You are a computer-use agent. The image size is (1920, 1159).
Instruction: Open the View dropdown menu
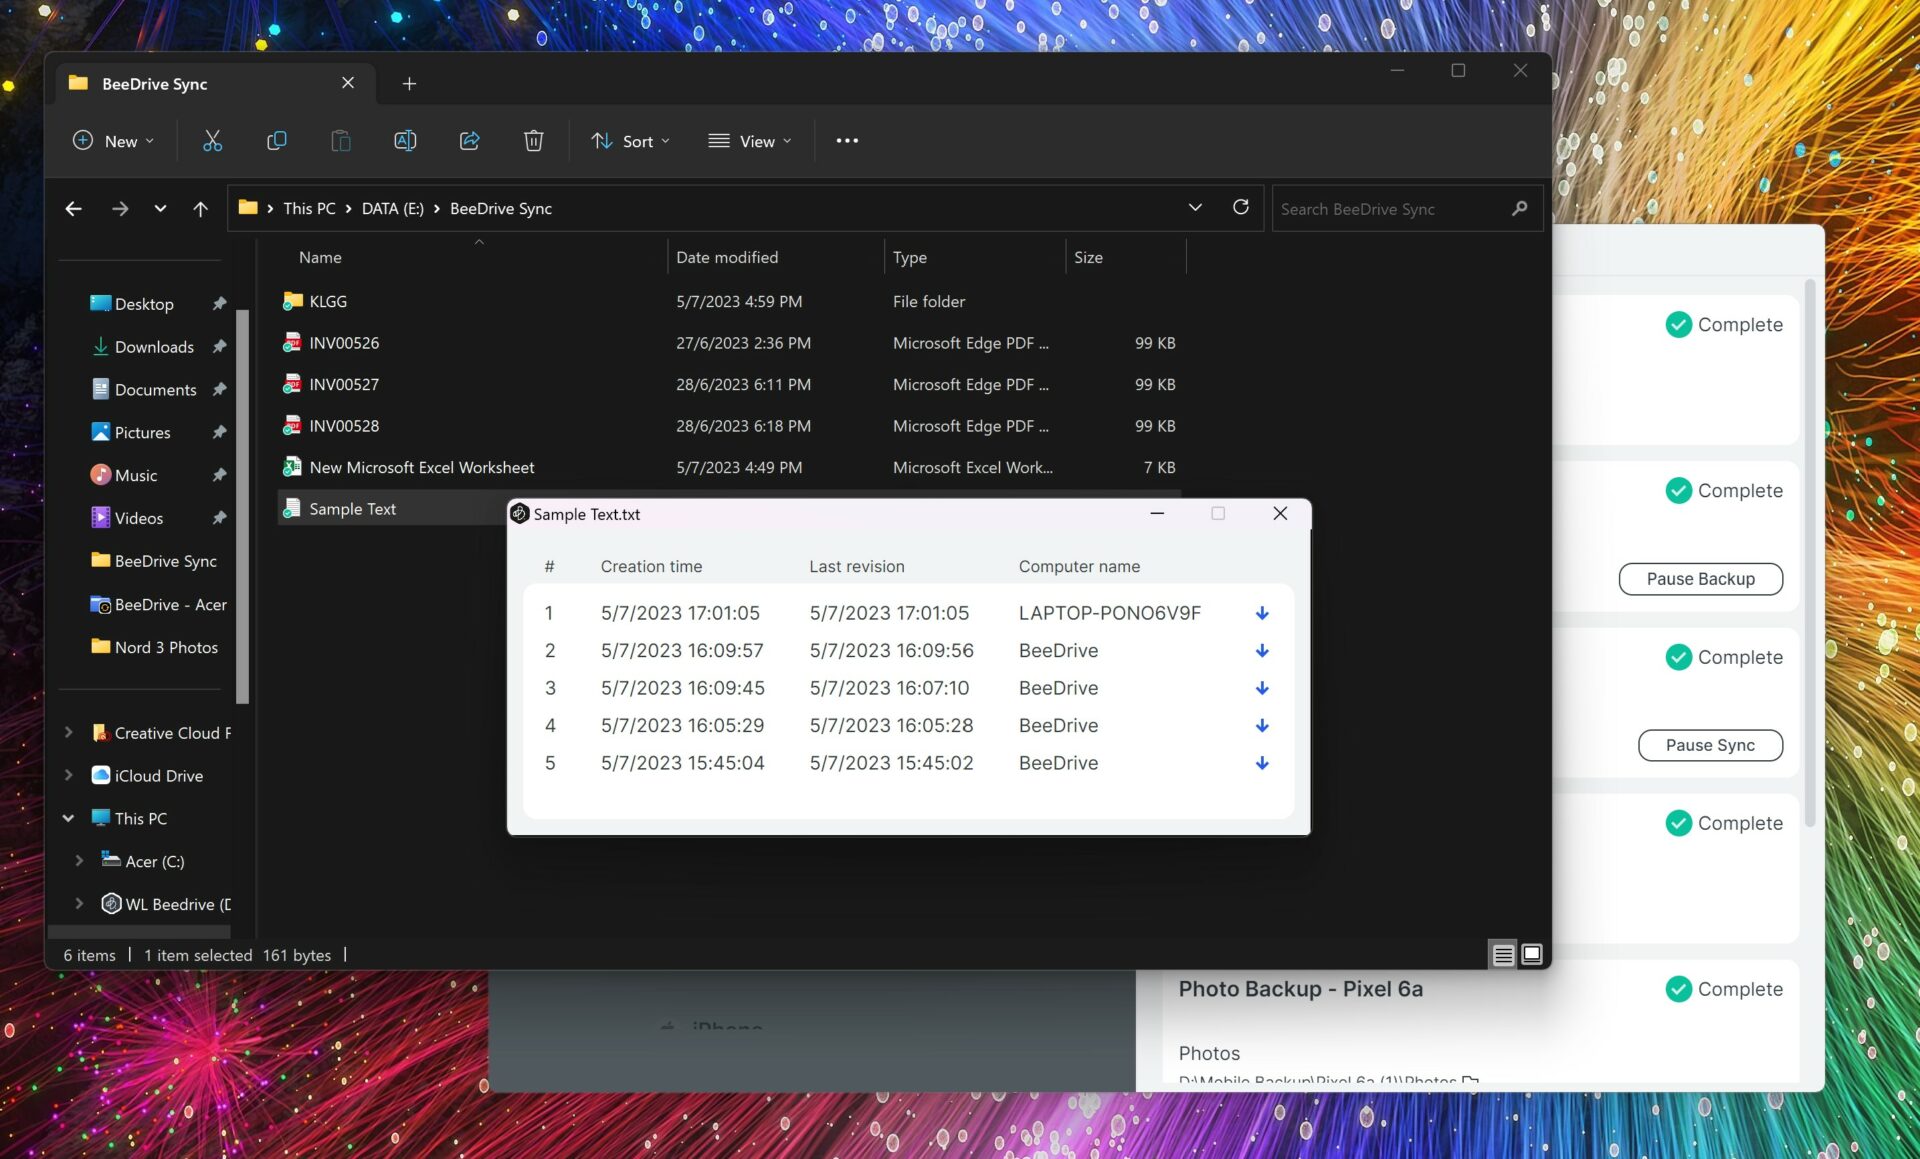coord(750,141)
